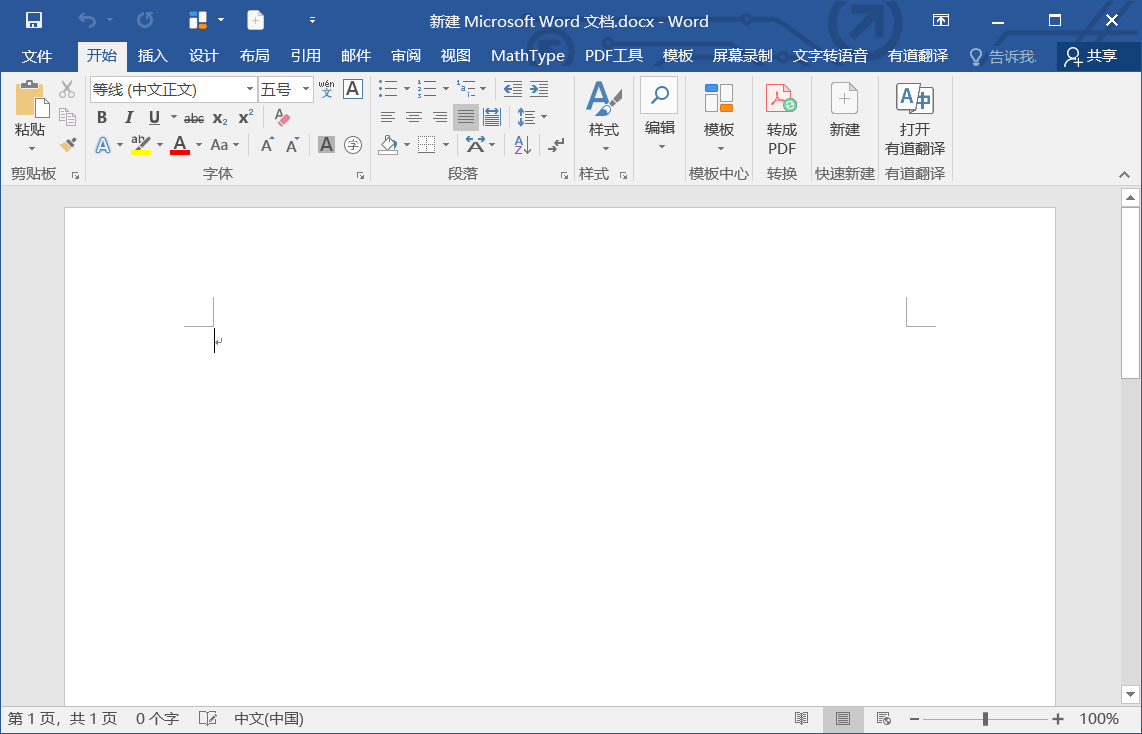Open font dialog launcher in 字体 group
Screen dimensions: 1142x734
click(360, 175)
